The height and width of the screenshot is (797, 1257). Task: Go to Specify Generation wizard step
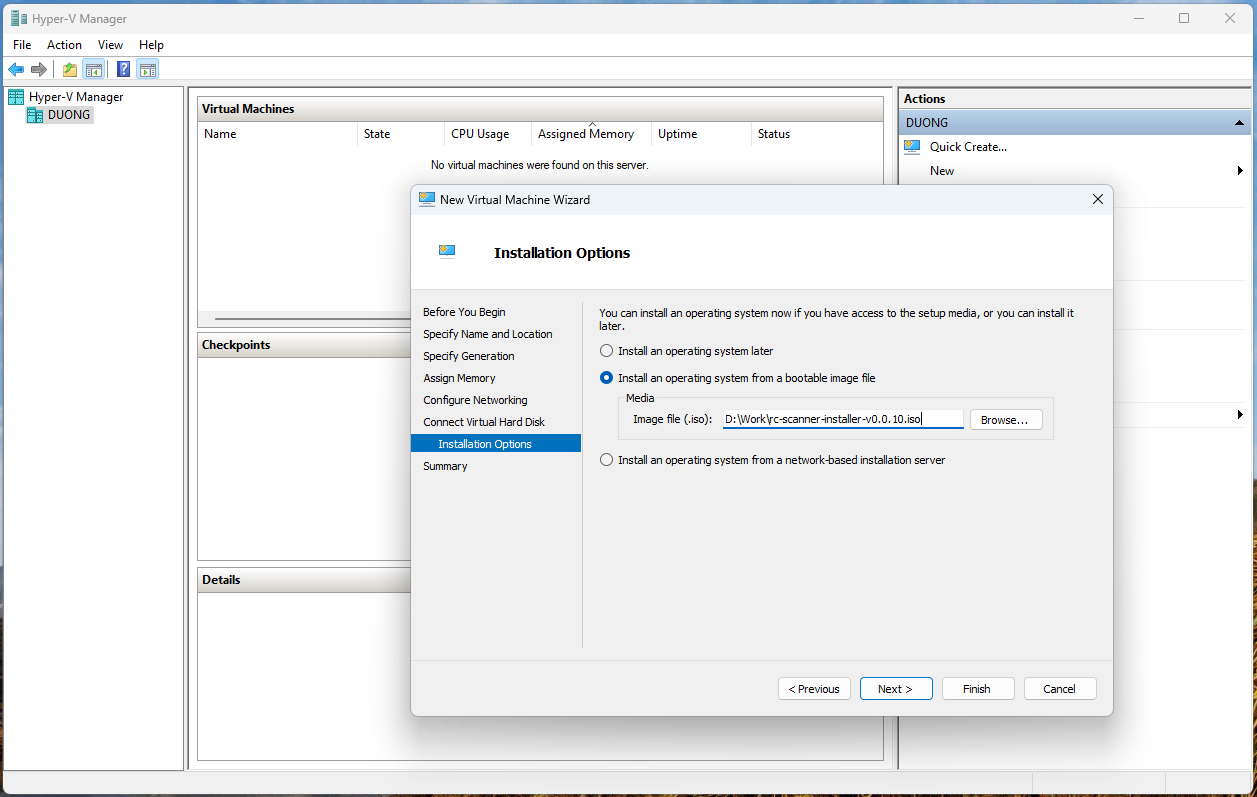coord(469,356)
